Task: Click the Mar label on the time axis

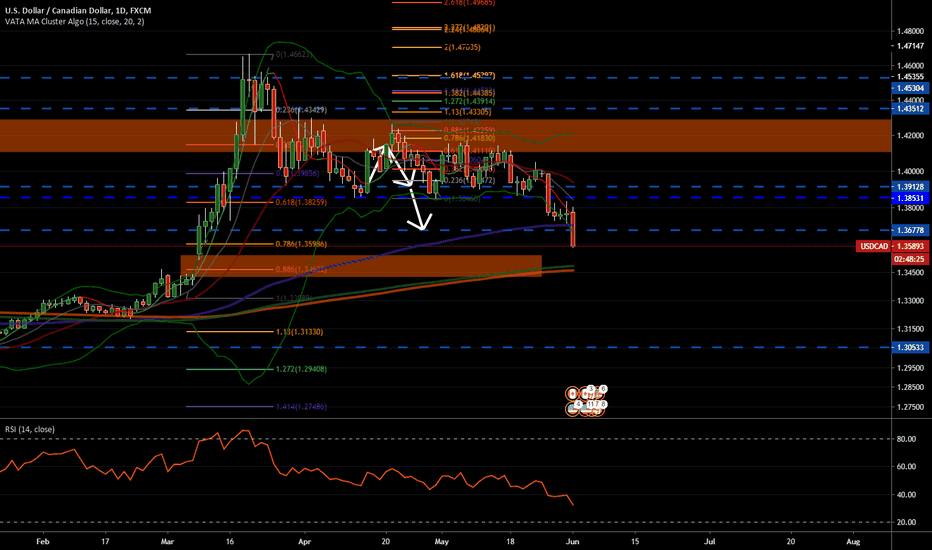Action: (x=167, y=542)
